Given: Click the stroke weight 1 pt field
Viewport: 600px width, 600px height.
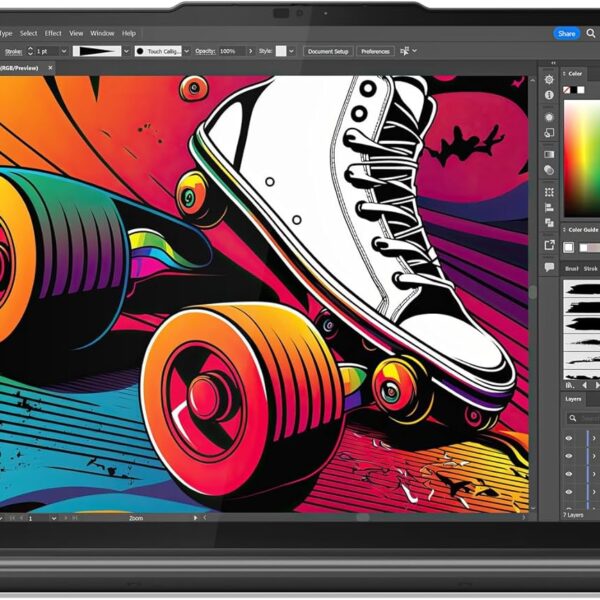Looking at the screenshot, I should tap(47, 51).
